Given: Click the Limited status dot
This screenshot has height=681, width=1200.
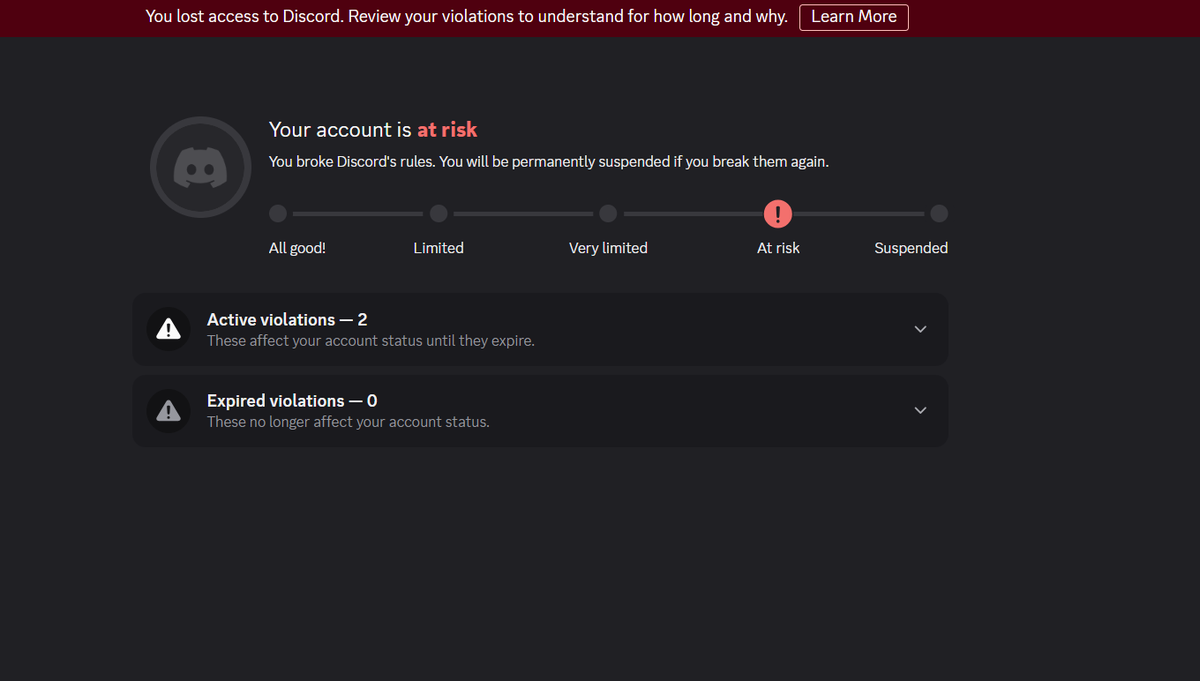Looking at the screenshot, I should click(438, 213).
